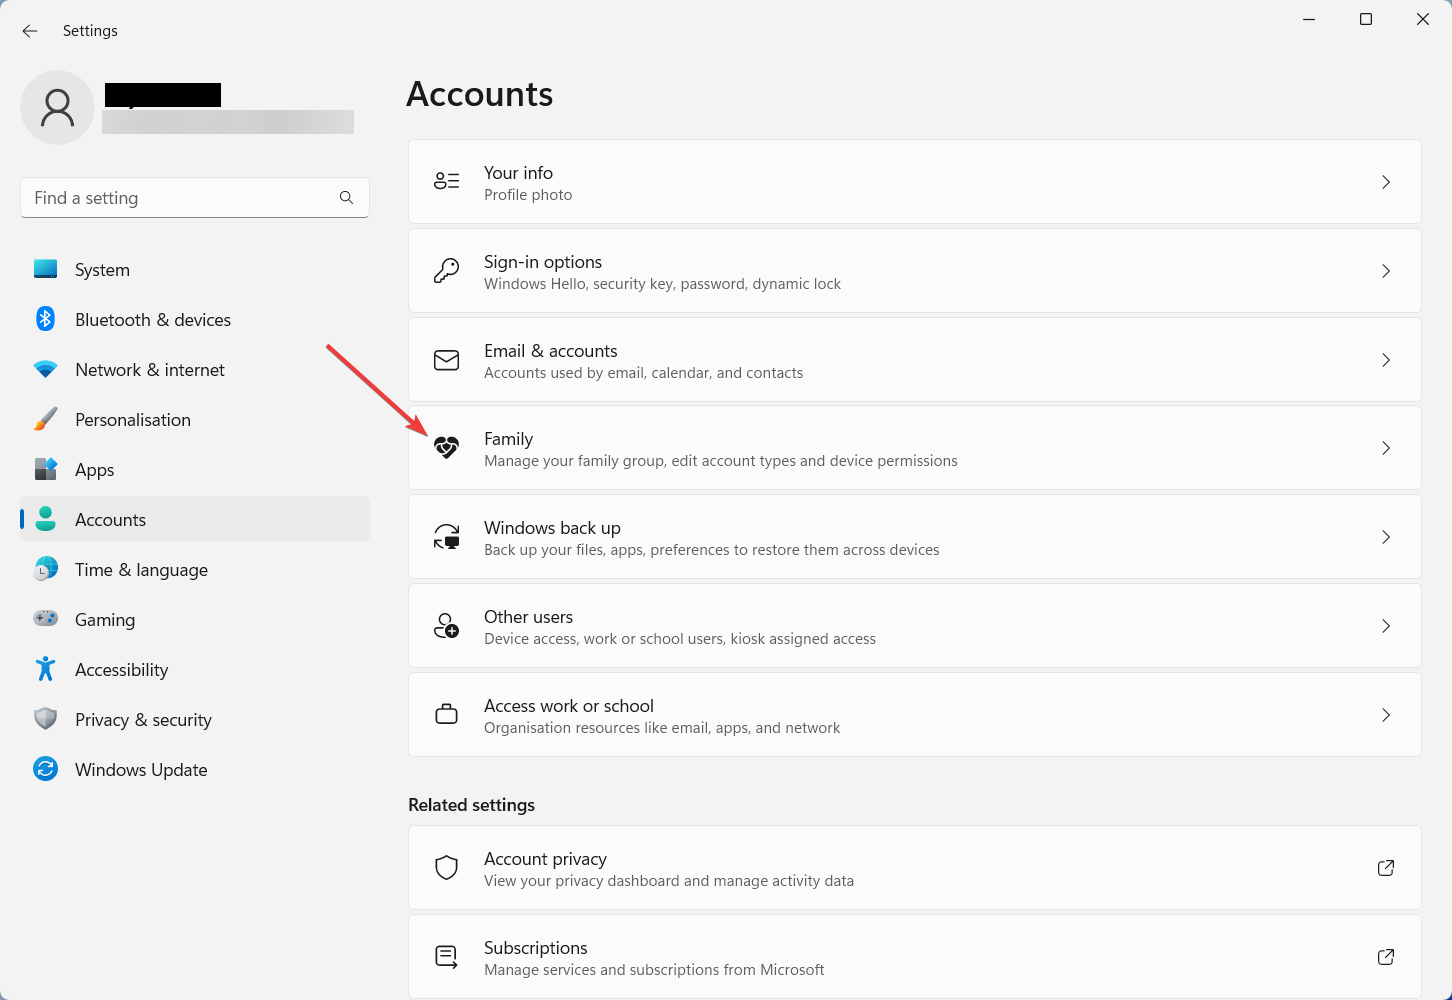Click the Personalisation paintbrush icon
Viewport: 1452px width, 1000px height.
click(x=45, y=419)
